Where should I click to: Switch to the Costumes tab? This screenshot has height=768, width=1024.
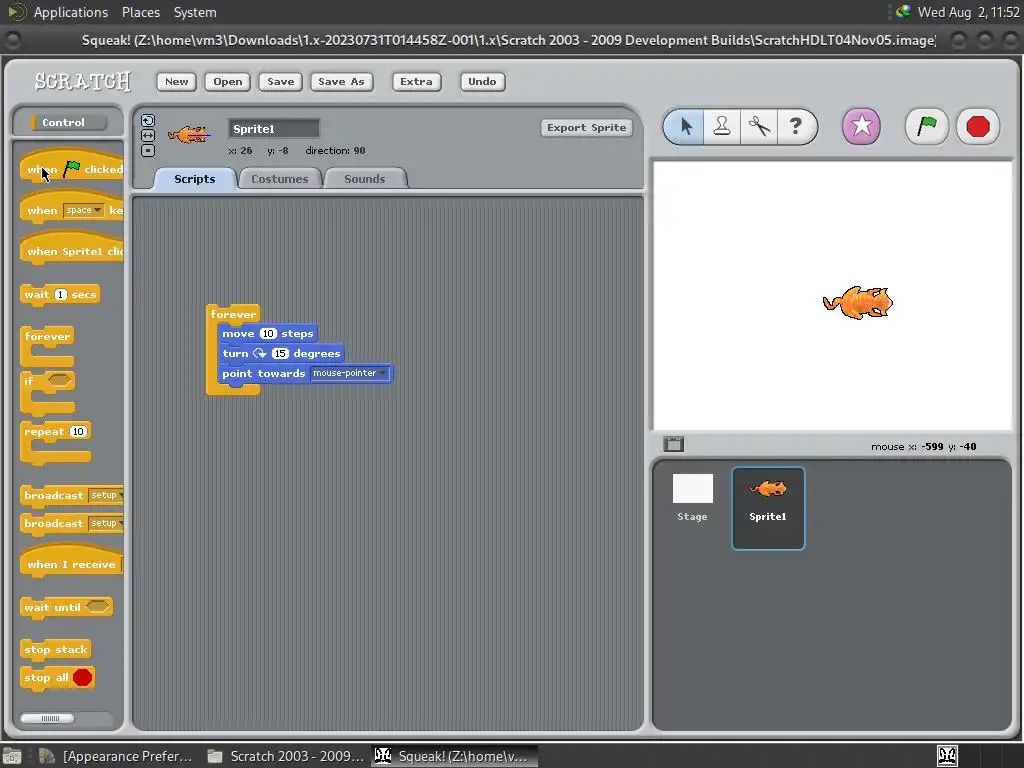pos(280,179)
